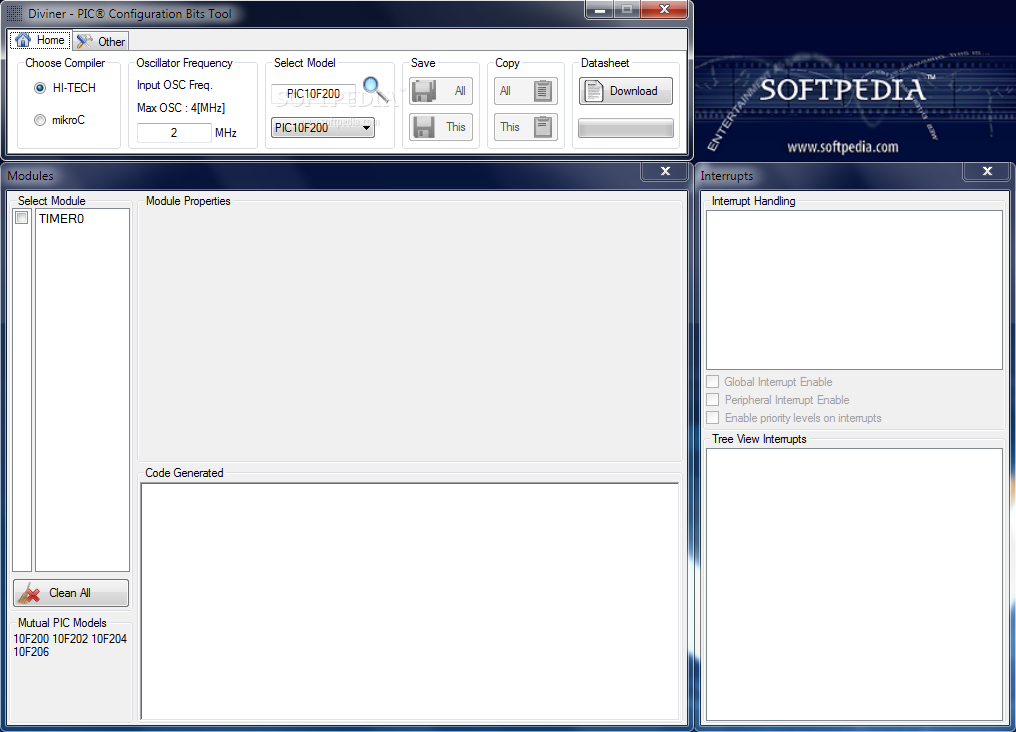Click the Mutual PIC Models list text
This screenshot has width=1016, height=732.
click(70, 645)
